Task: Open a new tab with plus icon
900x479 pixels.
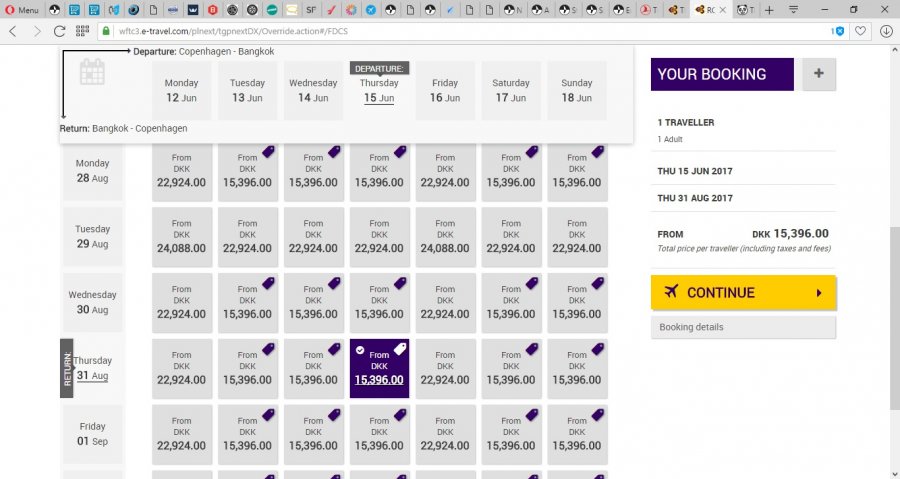Action: coord(769,10)
